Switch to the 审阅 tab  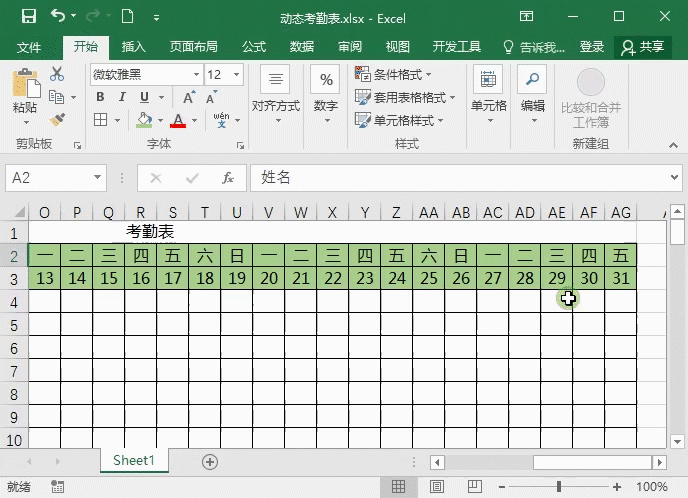coord(350,47)
